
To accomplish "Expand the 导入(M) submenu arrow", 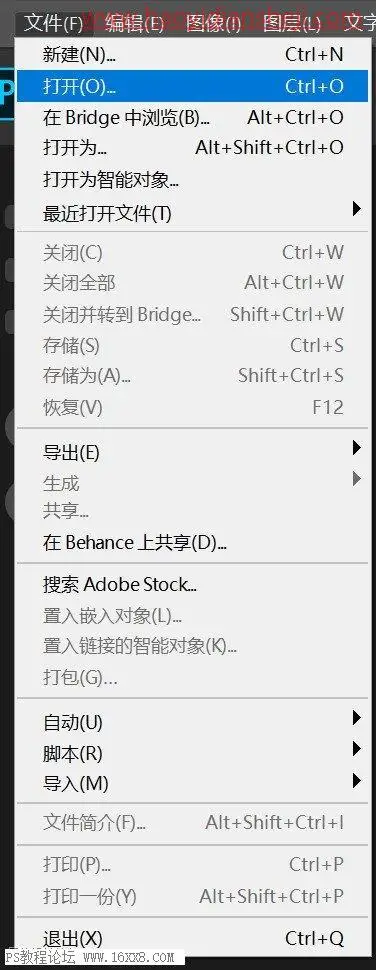I will 356,780.
